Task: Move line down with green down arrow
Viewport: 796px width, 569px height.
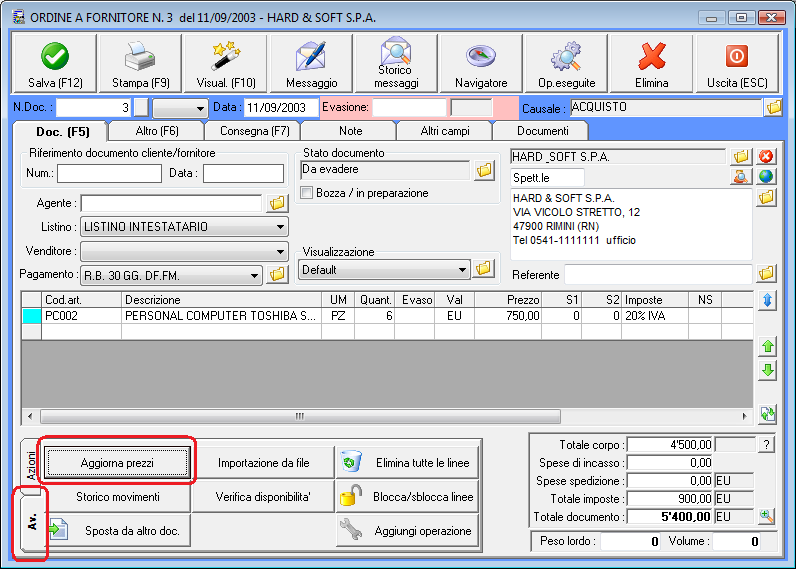Action: pyautogui.click(x=768, y=370)
